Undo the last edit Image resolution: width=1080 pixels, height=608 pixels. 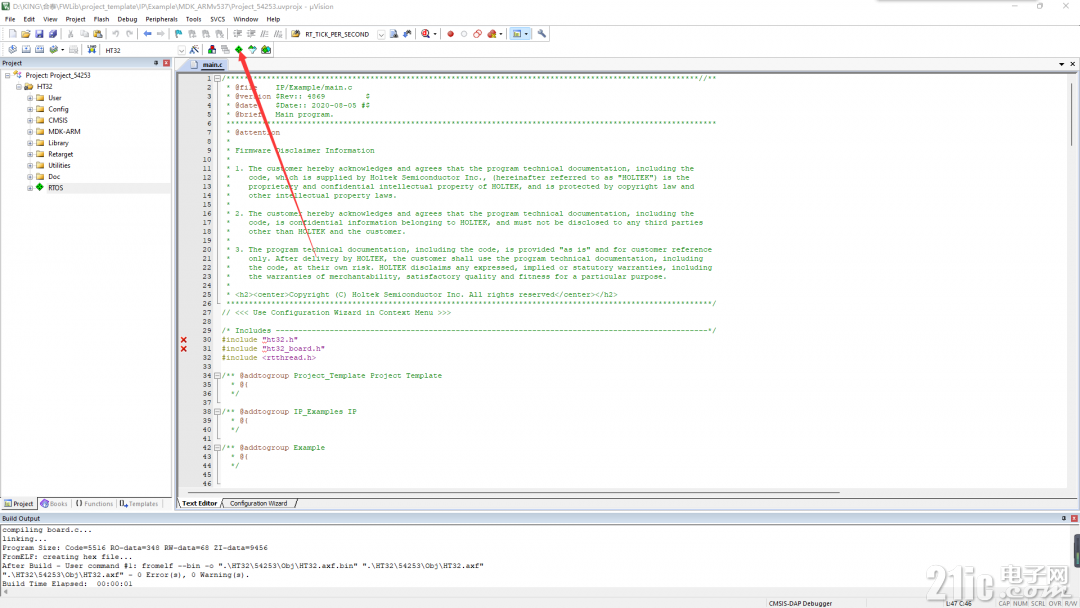click(x=116, y=34)
